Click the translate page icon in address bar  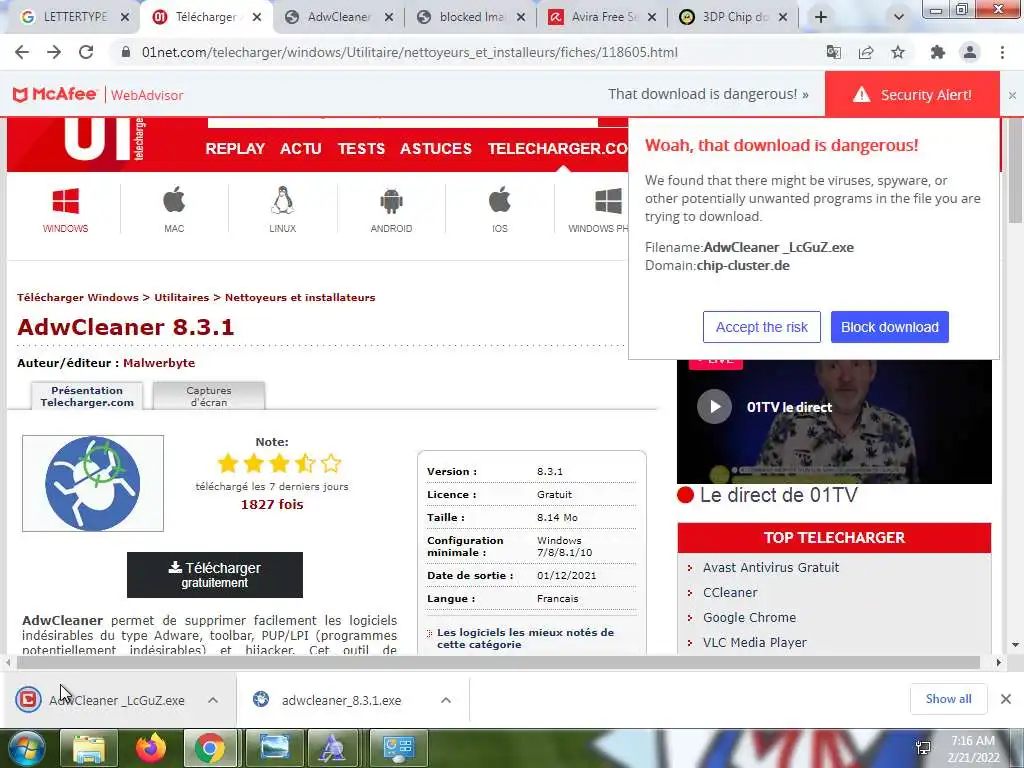click(834, 52)
